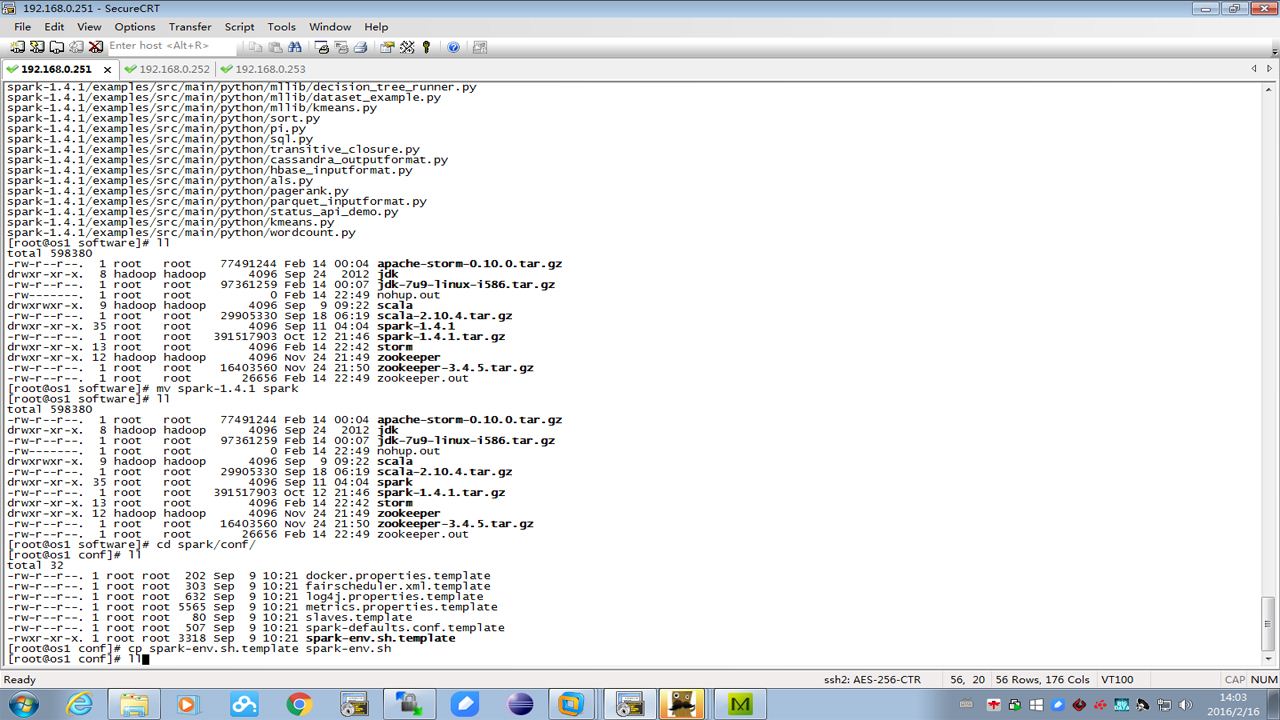The image size is (1280, 720).
Task: Click the right tab-scroll arrow
Action: tap(1270, 69)
